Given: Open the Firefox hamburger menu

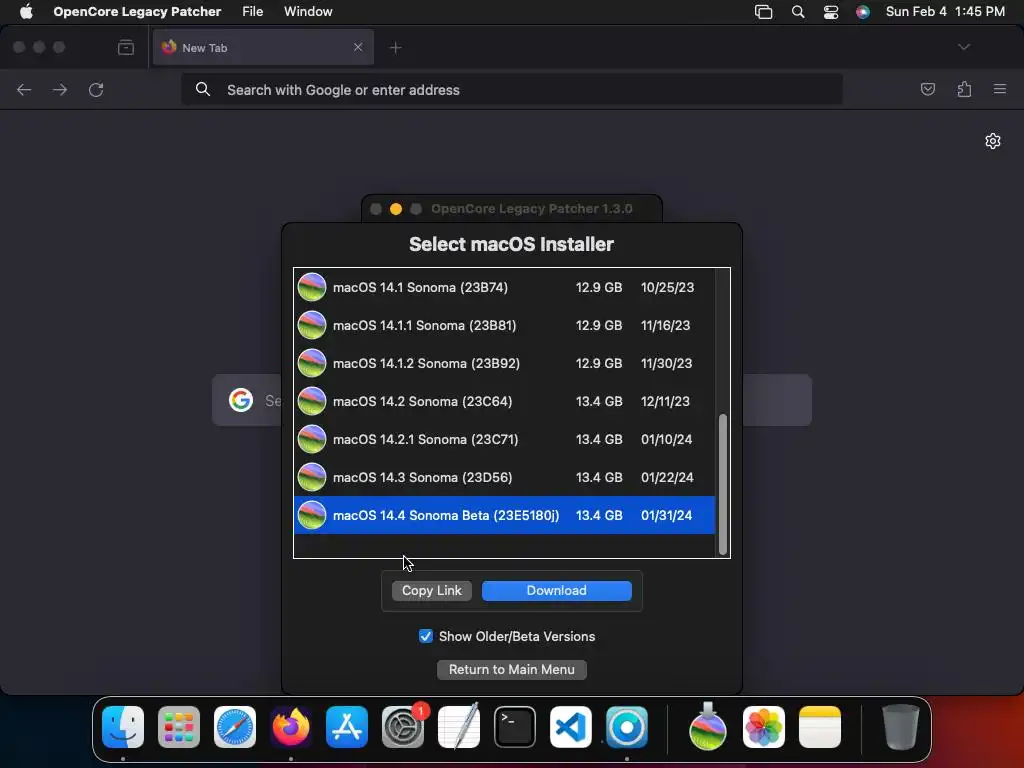Looking at the screenshot, I should [999, 89].
